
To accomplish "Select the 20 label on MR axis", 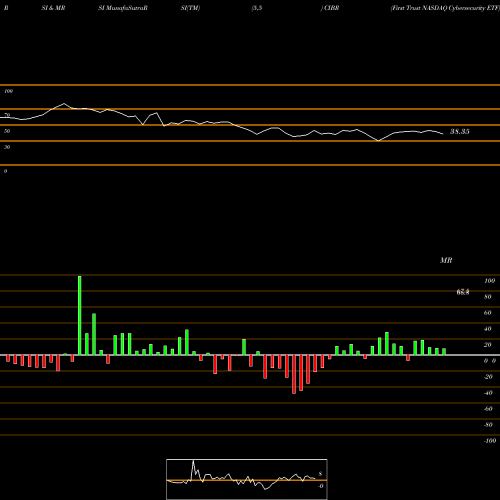I will (488, 345).
